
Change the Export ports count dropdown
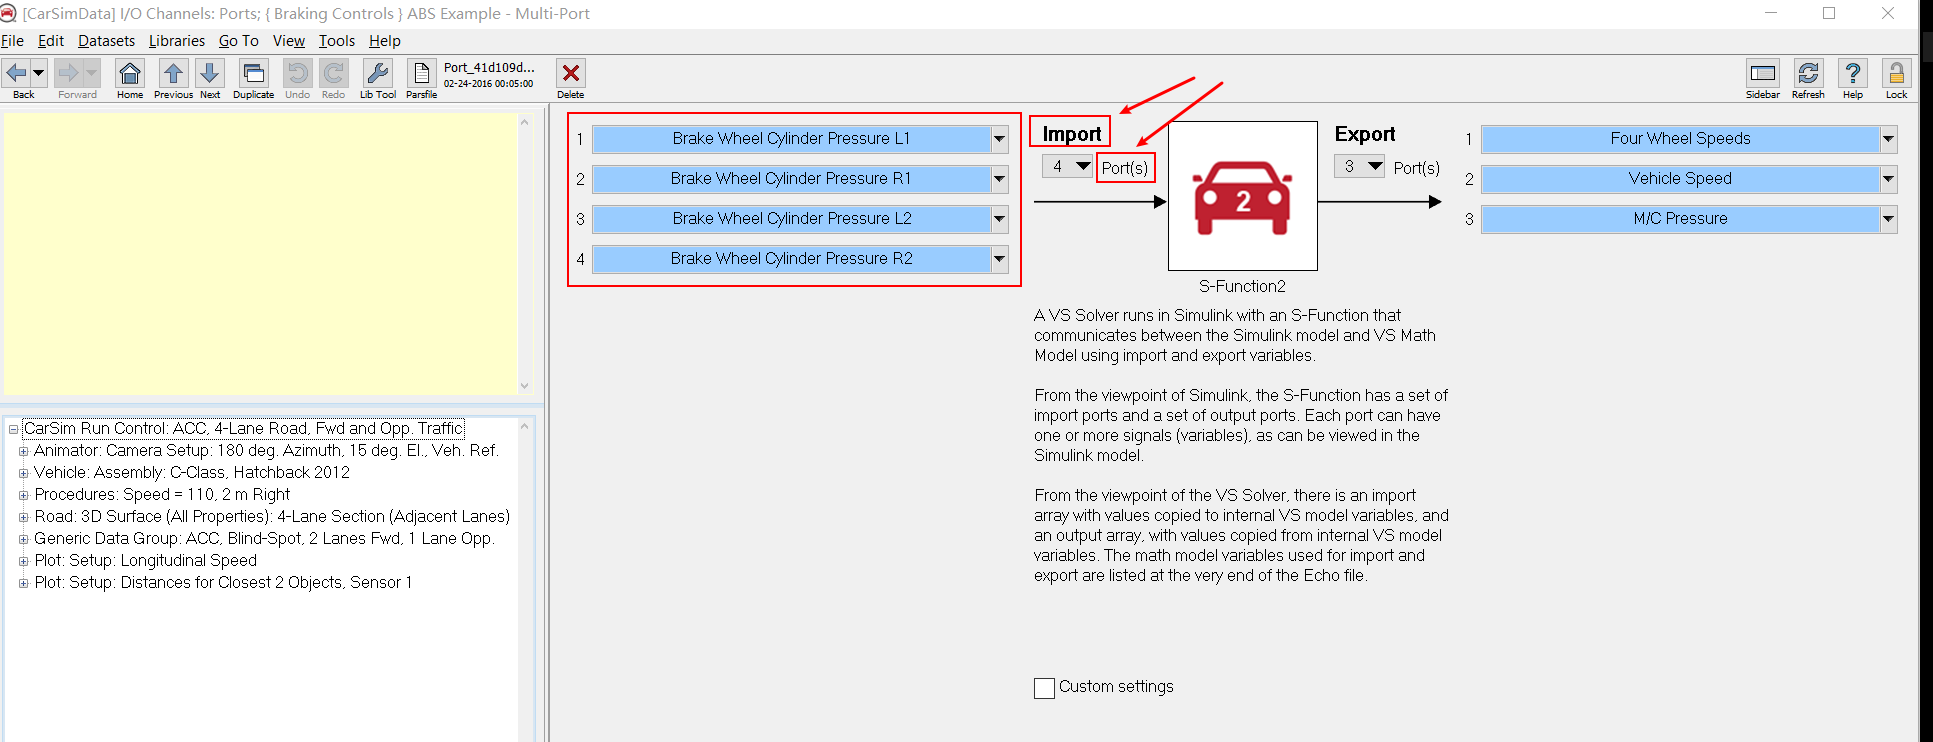pyautogui.click(x=1360, y=166)
